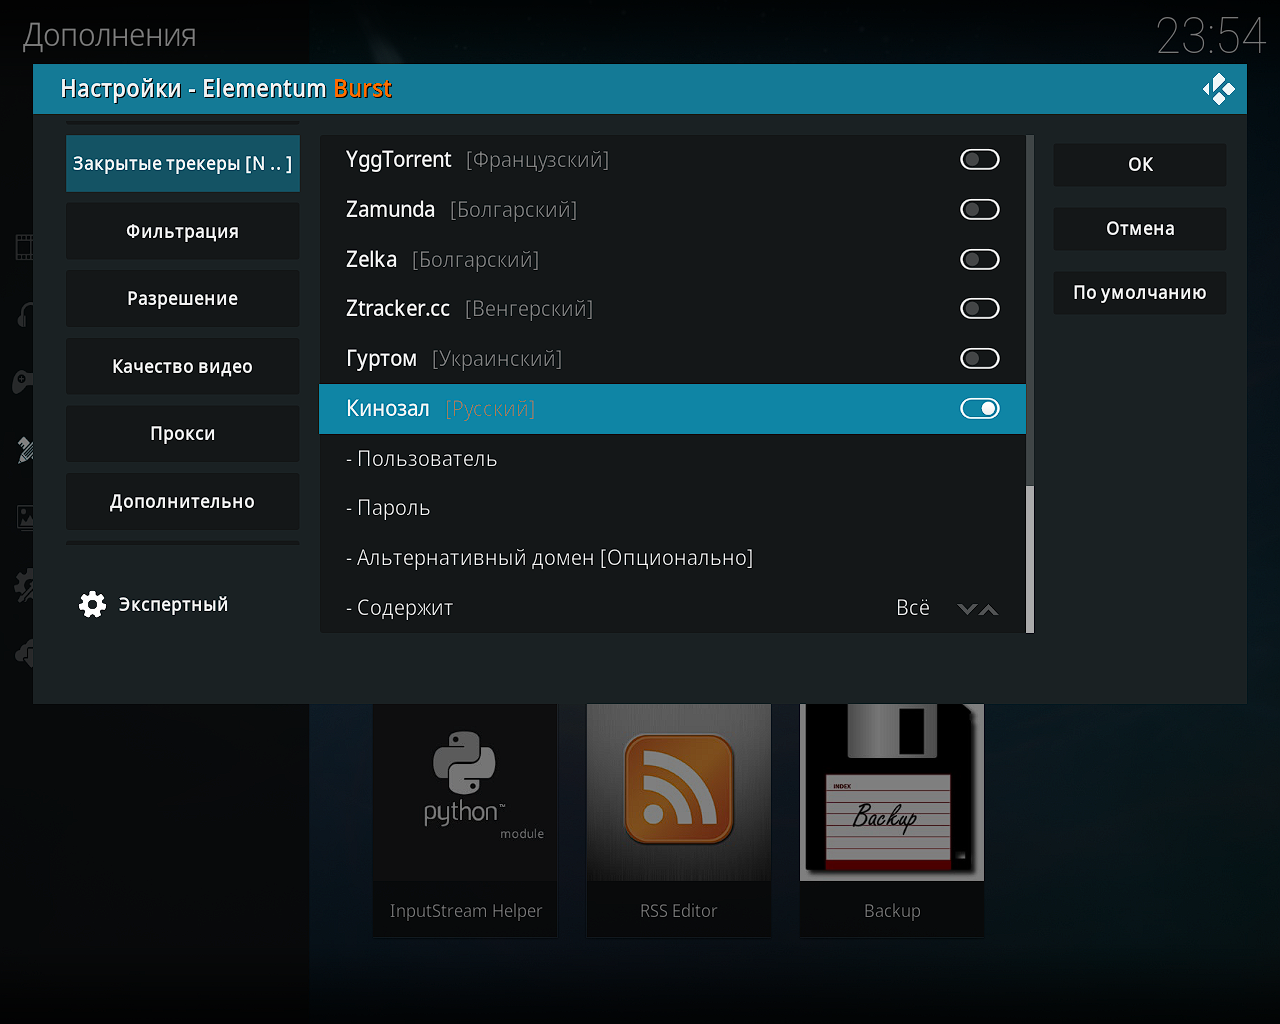Click the Экспертный settings level gear icon
Screen dimensions: 1280x1024
click(92, 604)
